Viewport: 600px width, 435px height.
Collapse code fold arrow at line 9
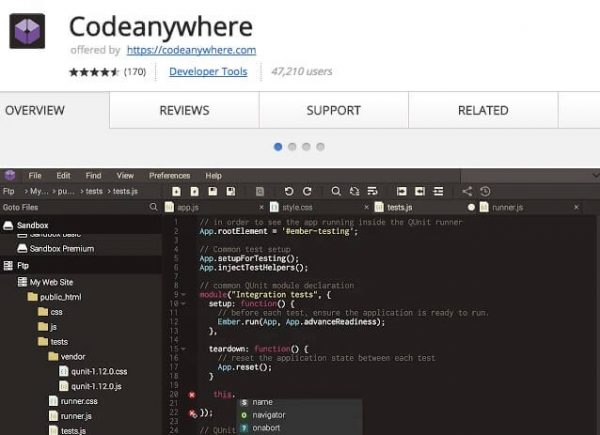(183, 294)
